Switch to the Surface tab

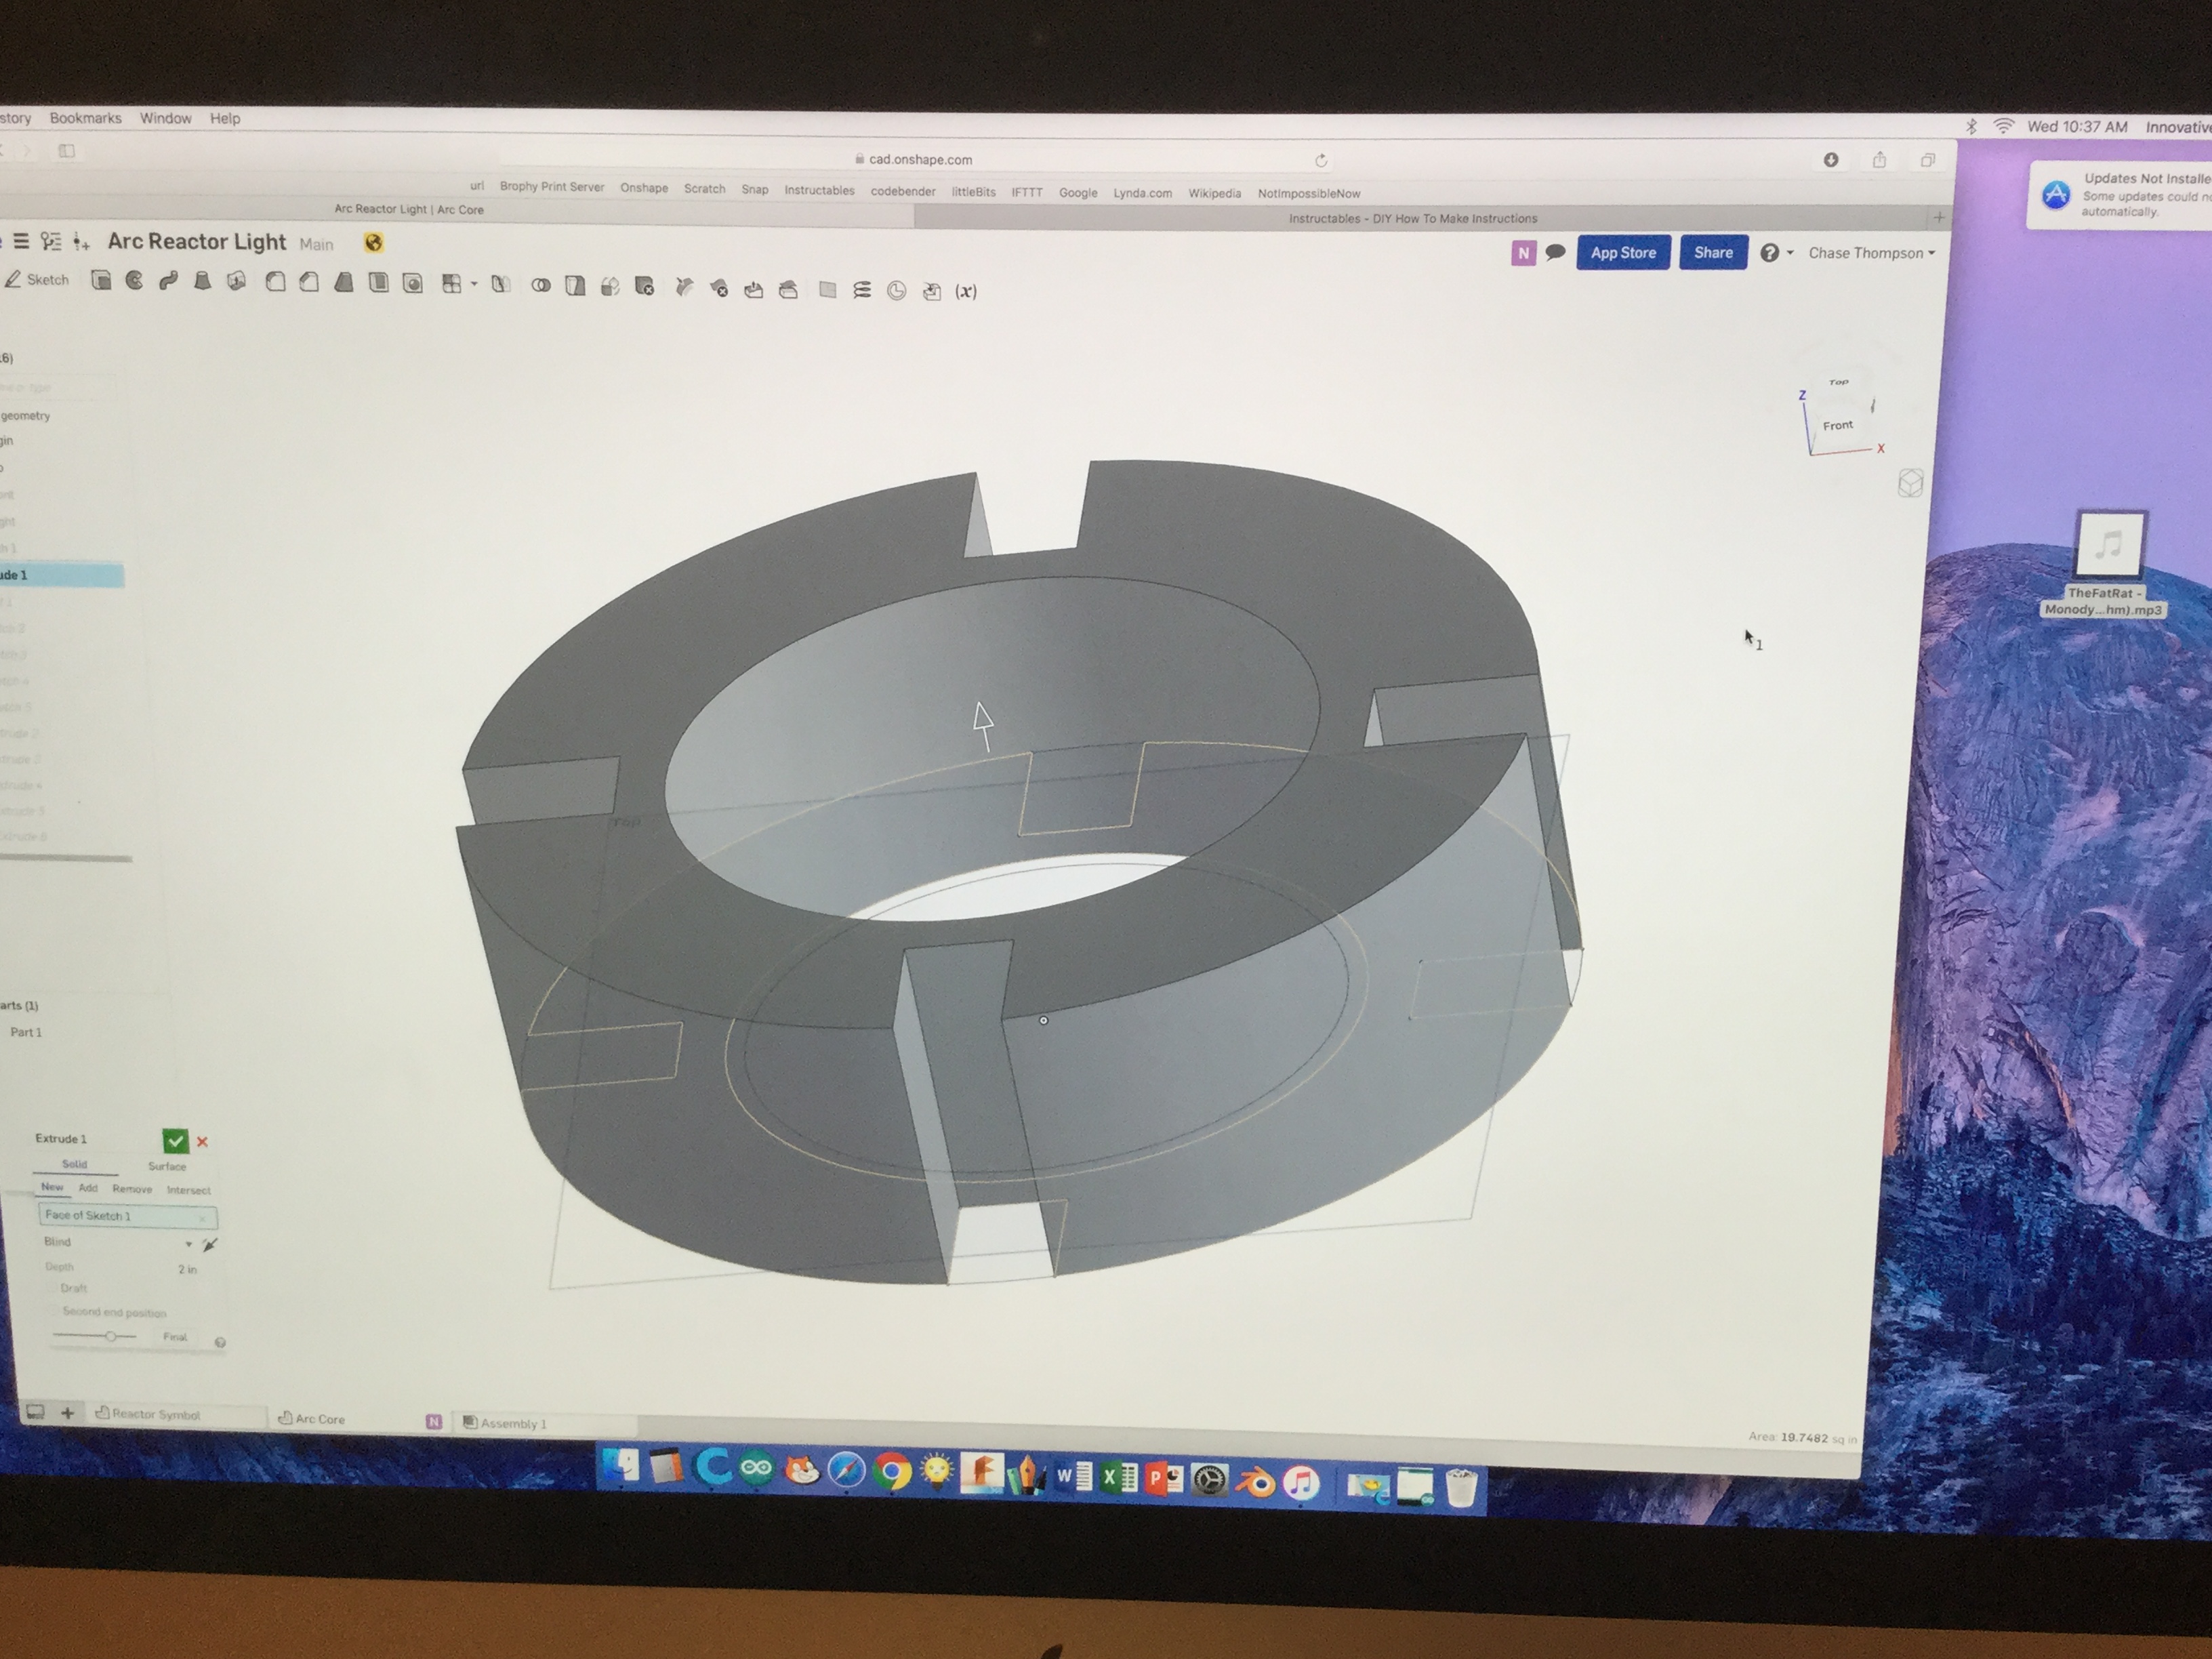pos(167,1166)
